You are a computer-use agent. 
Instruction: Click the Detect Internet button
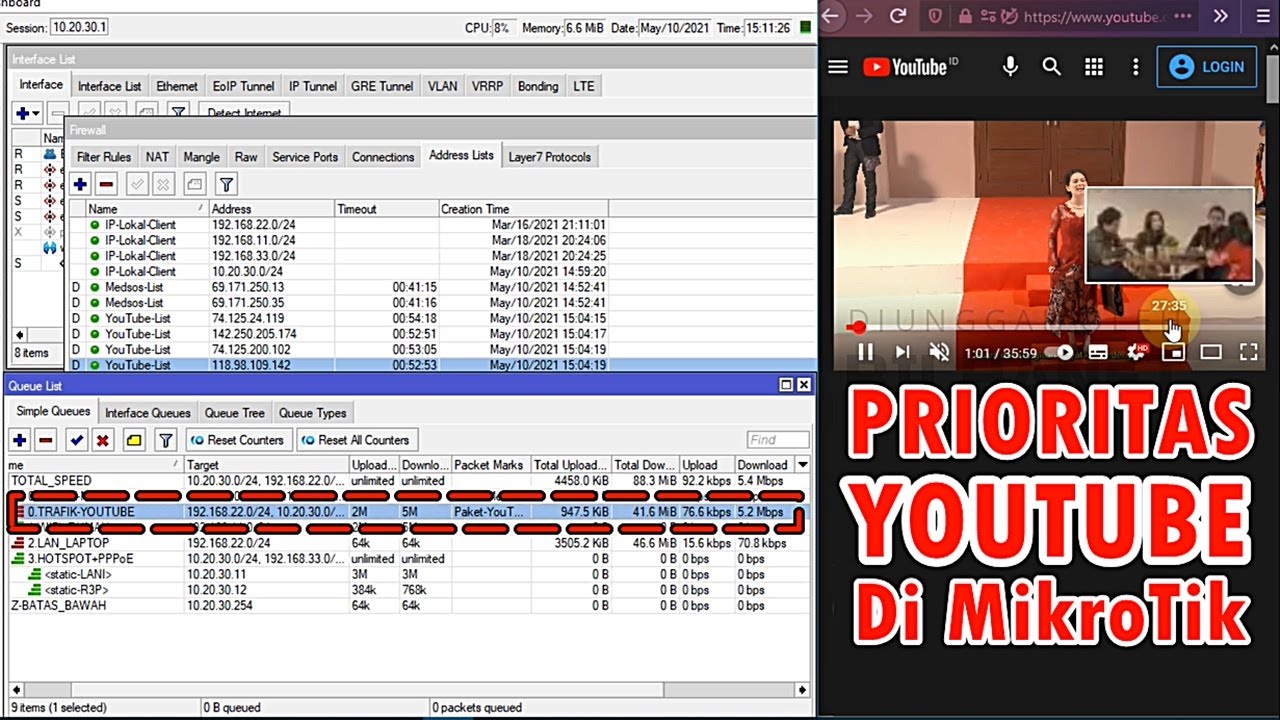coord(245,113)
